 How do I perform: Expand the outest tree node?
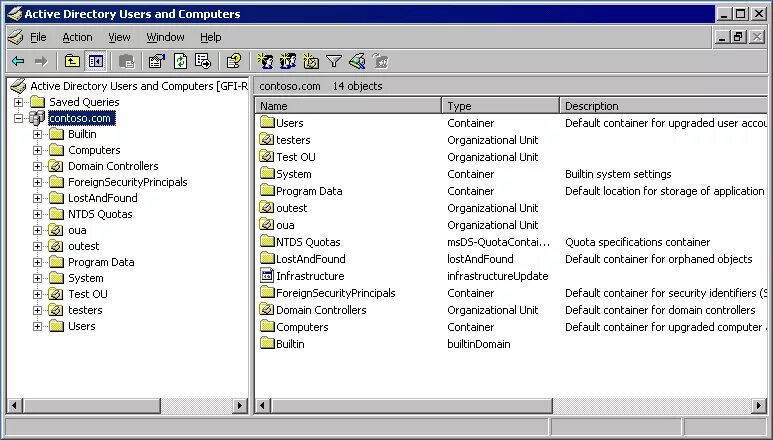point(37,246)
